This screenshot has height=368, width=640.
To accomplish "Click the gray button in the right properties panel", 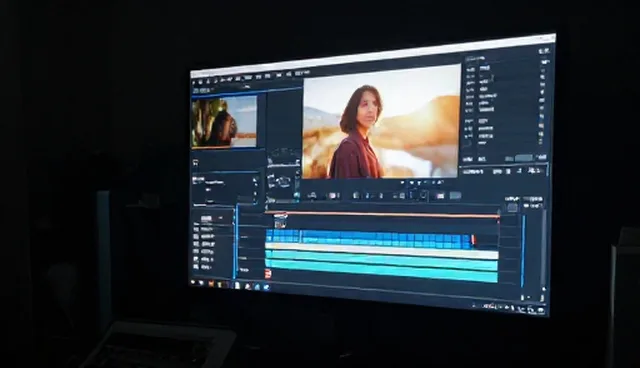I will click(x=523, y=158).
